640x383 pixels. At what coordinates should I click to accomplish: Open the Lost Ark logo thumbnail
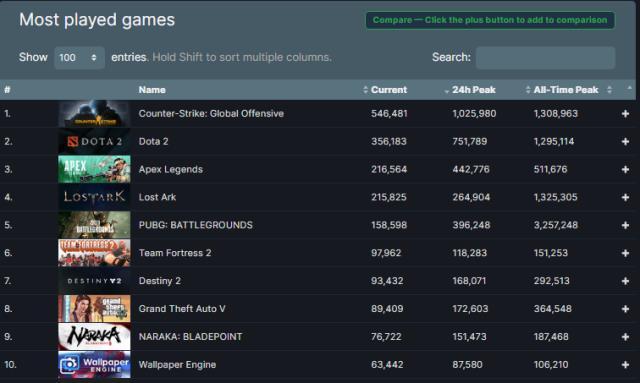click(94, 197)
